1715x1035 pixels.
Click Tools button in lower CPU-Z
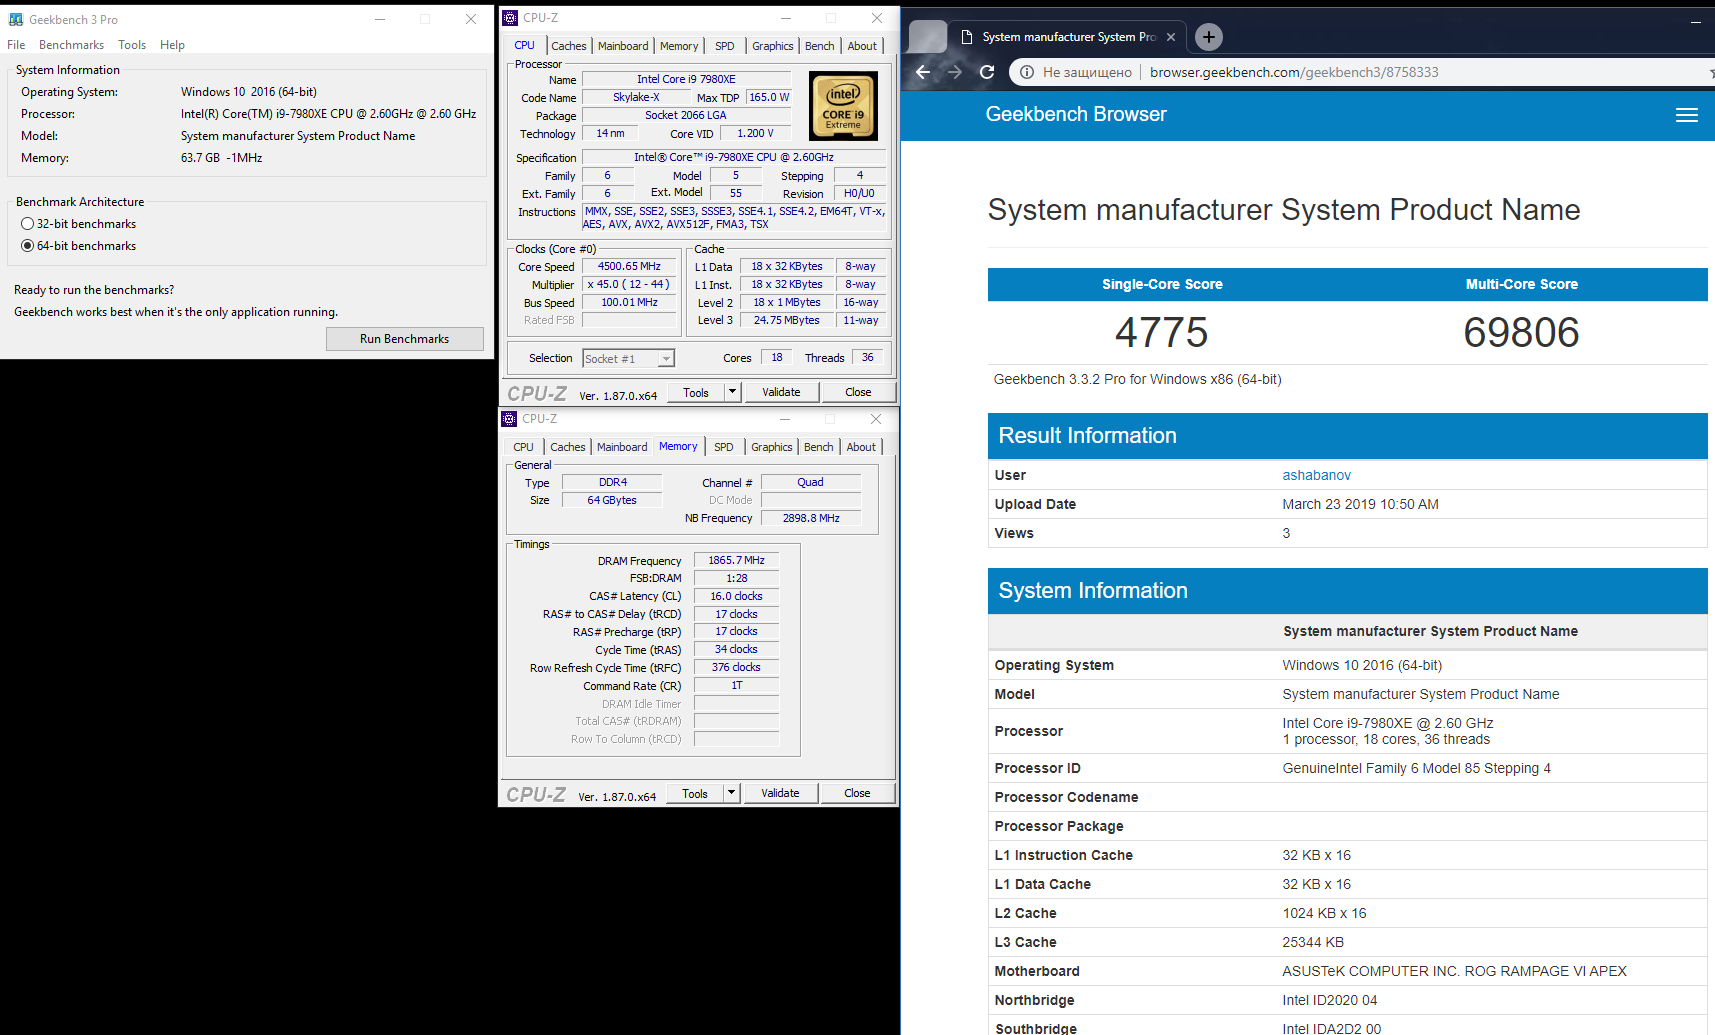[695, 793]
